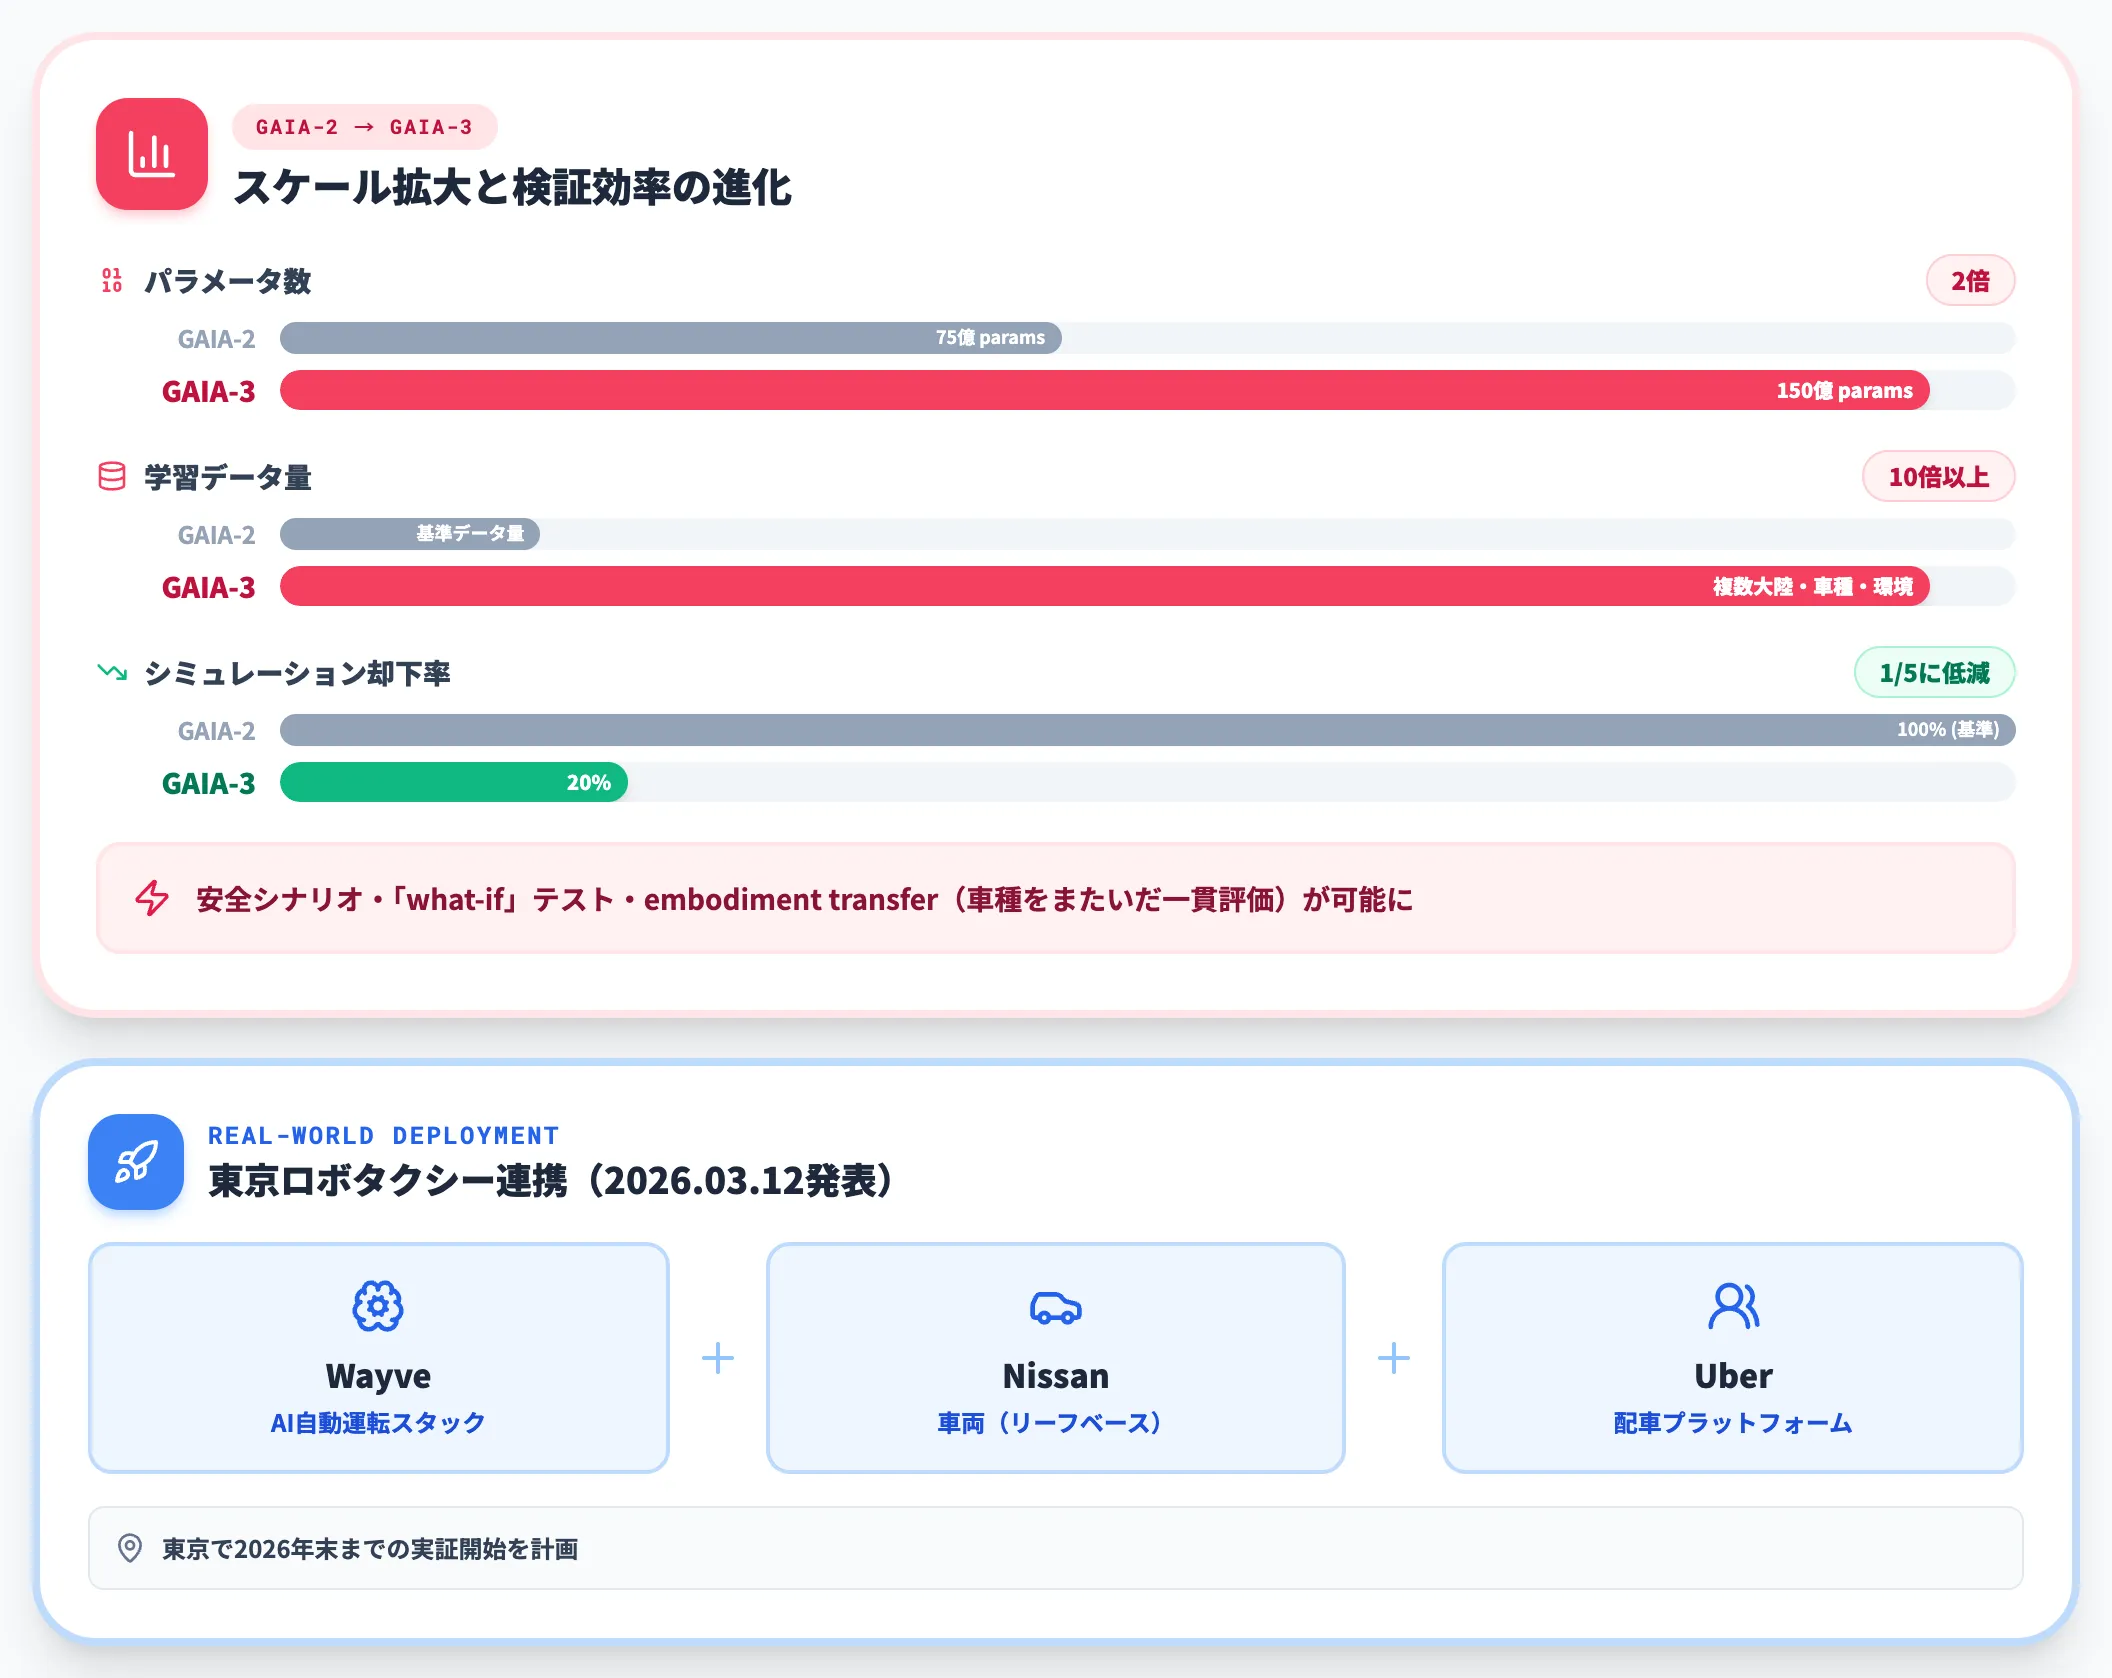Click the 100% (基準) GAIA-2 bar
This screenshot has height=1678, width=2112.
(x=1148, y=730)
